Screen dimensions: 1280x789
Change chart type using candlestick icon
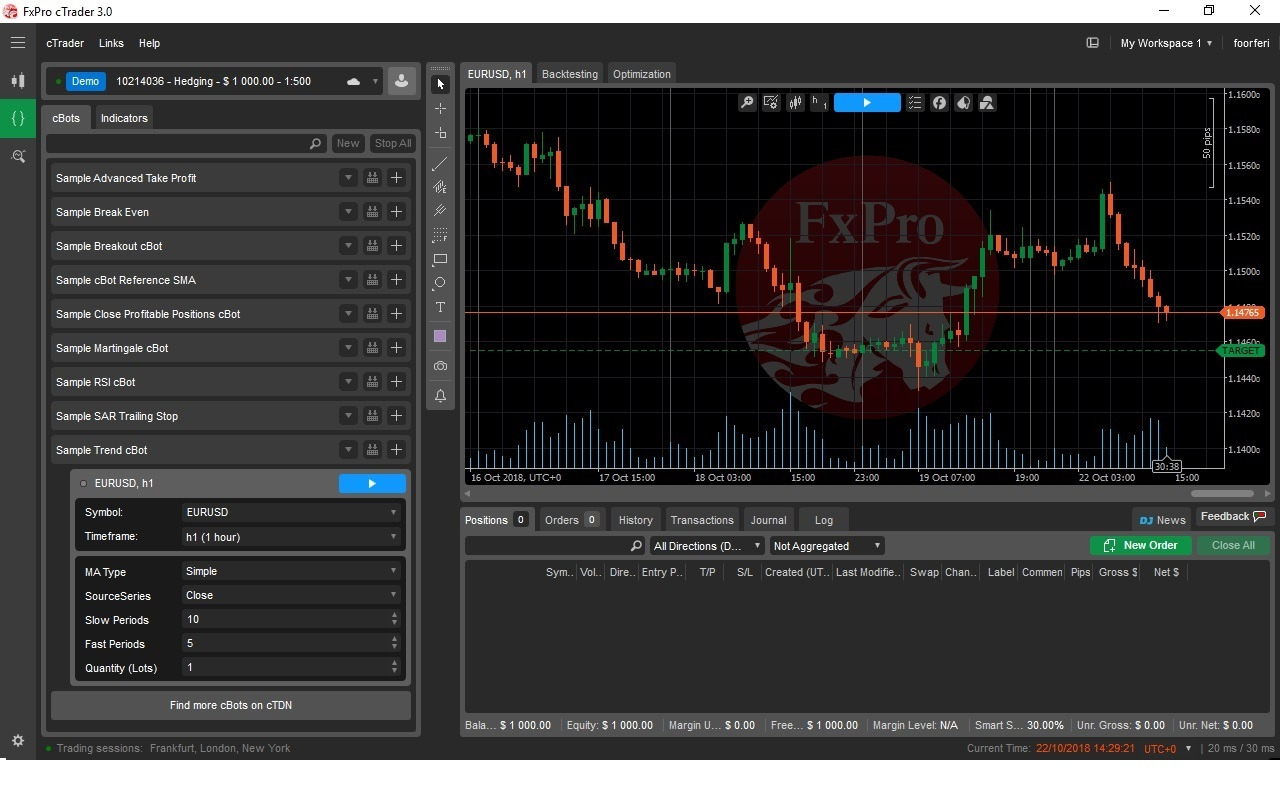coord(796,103)
